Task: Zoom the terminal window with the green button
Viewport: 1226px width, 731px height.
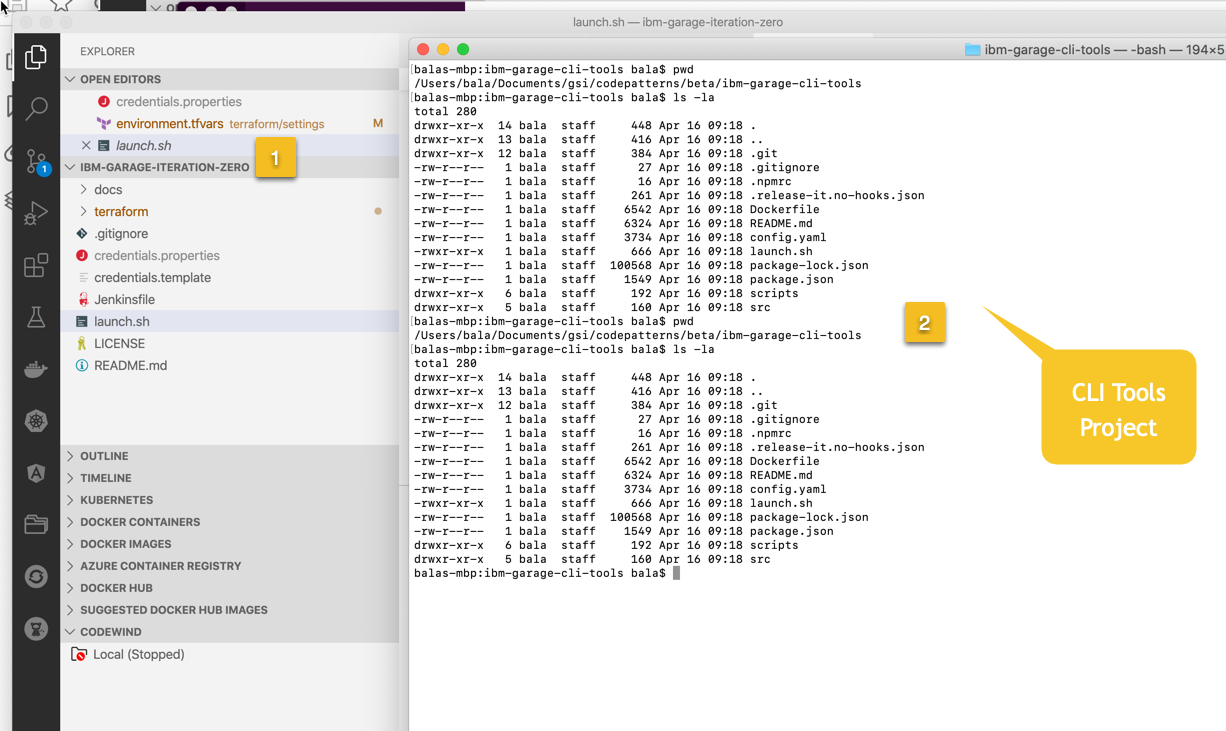Action: 463,49
